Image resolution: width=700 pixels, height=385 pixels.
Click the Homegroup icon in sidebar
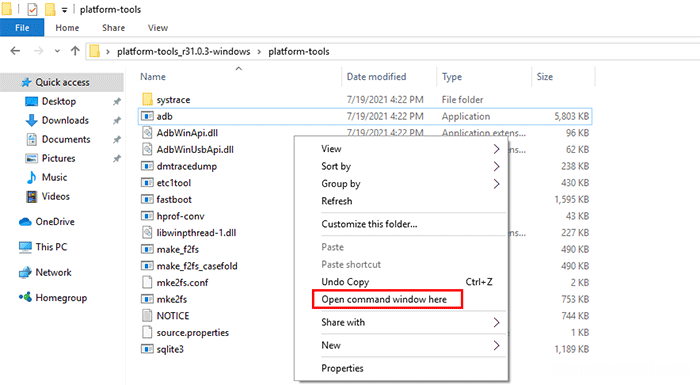point(25,297)
